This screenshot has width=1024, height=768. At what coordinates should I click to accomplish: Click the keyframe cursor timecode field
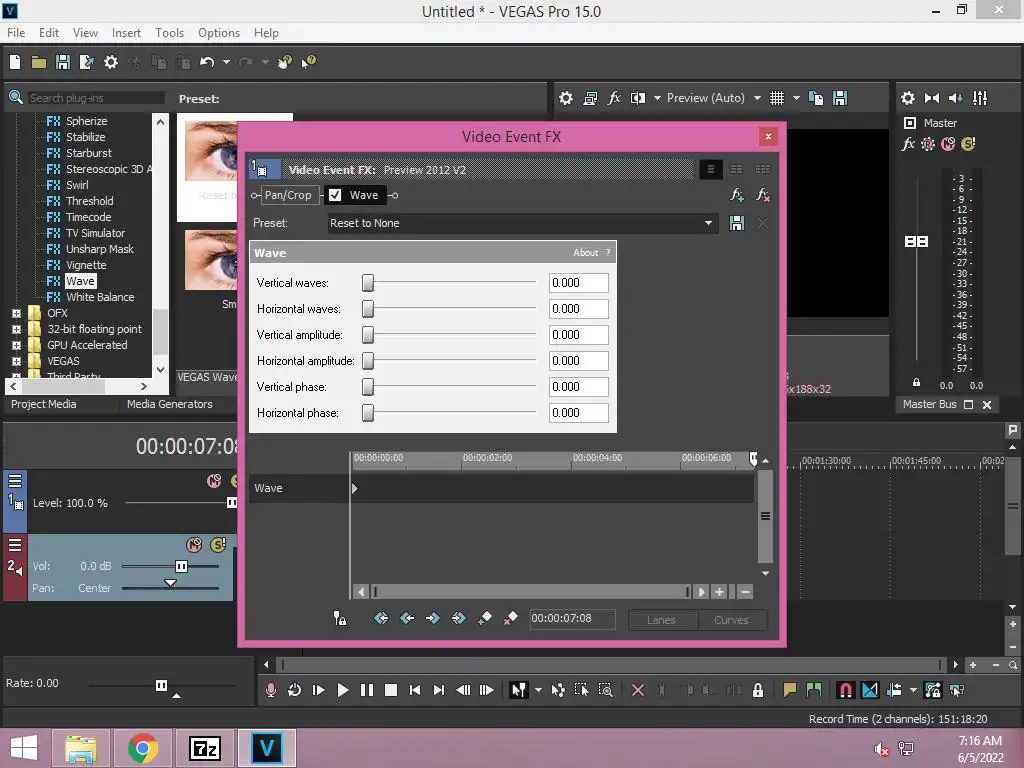tap(572, 618)
